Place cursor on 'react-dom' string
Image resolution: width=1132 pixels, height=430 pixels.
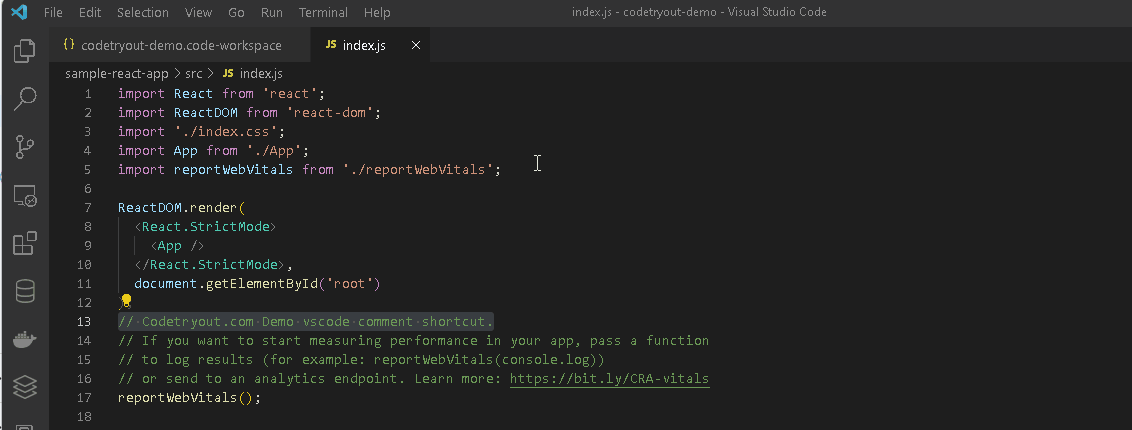(329, 113)
